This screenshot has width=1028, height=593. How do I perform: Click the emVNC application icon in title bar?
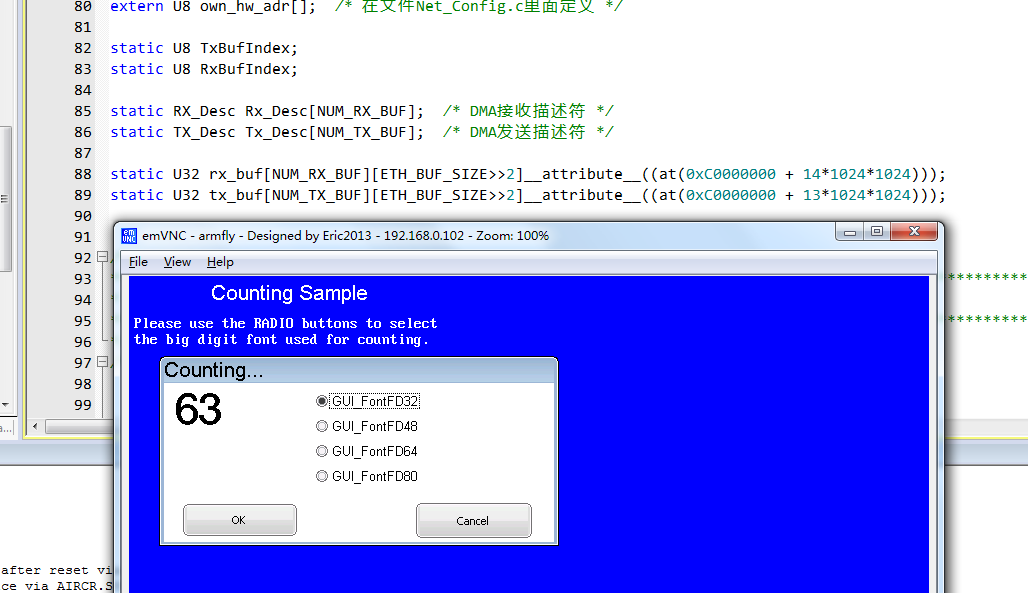tap(129, 236)
